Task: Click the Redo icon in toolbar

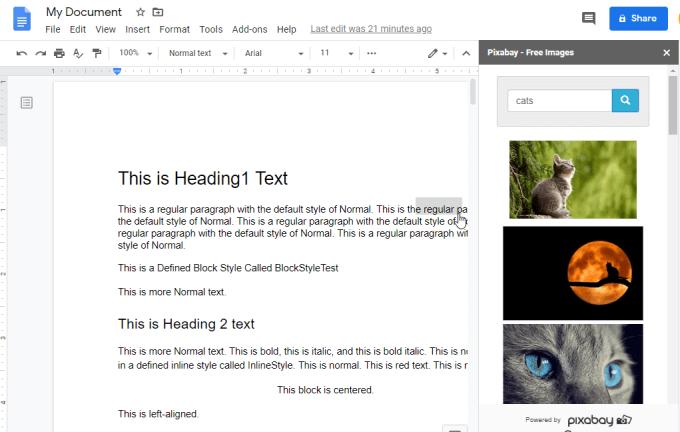Action: point(40,53)
